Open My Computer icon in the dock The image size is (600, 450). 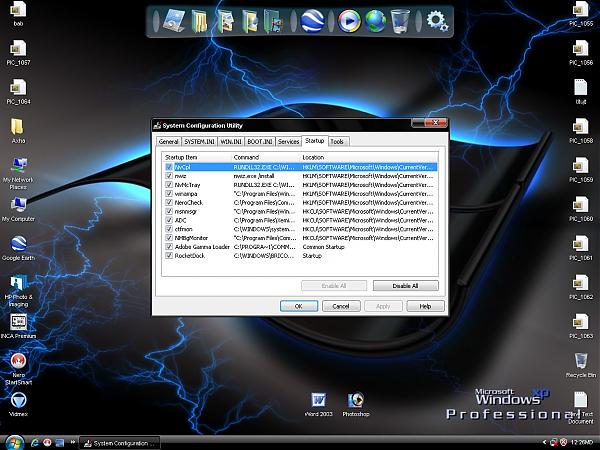tap(173, 20)
